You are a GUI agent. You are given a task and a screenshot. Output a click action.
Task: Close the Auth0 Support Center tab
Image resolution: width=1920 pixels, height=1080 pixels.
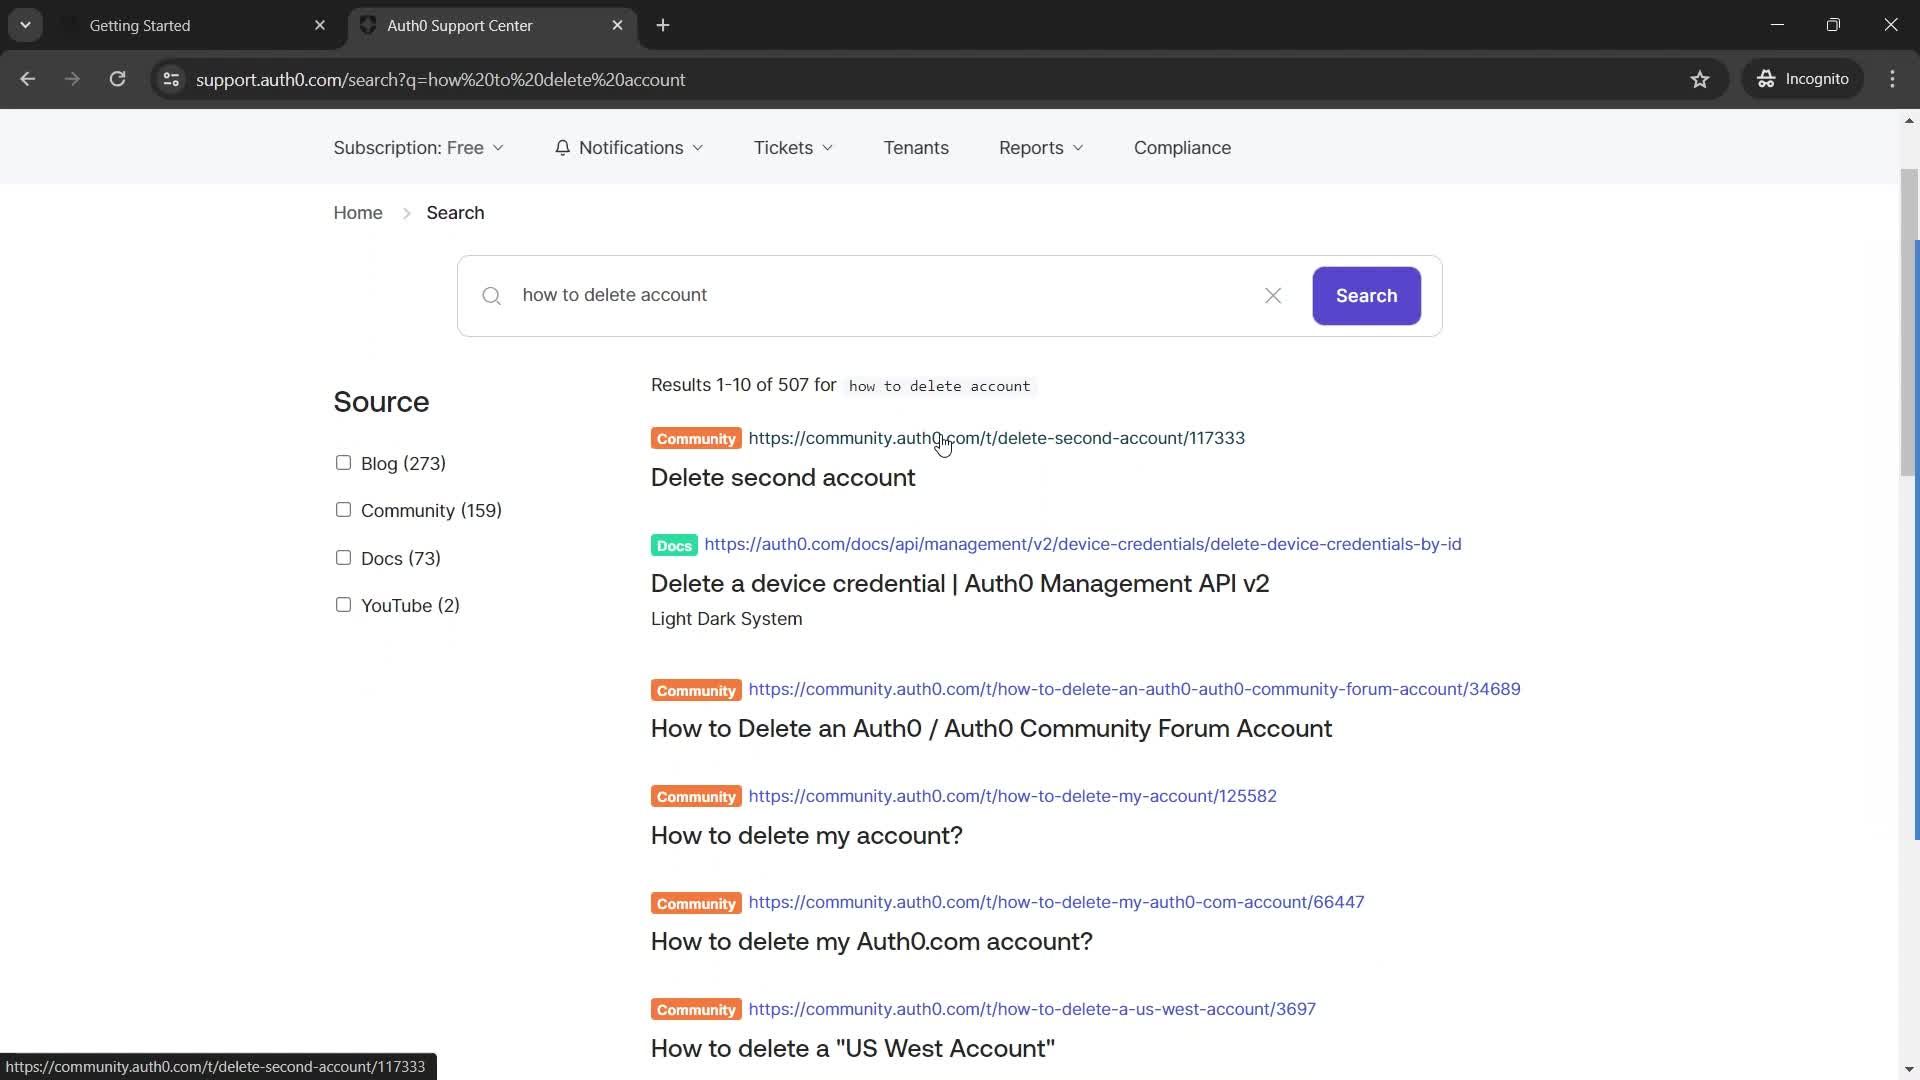click(x=617, y=25)
